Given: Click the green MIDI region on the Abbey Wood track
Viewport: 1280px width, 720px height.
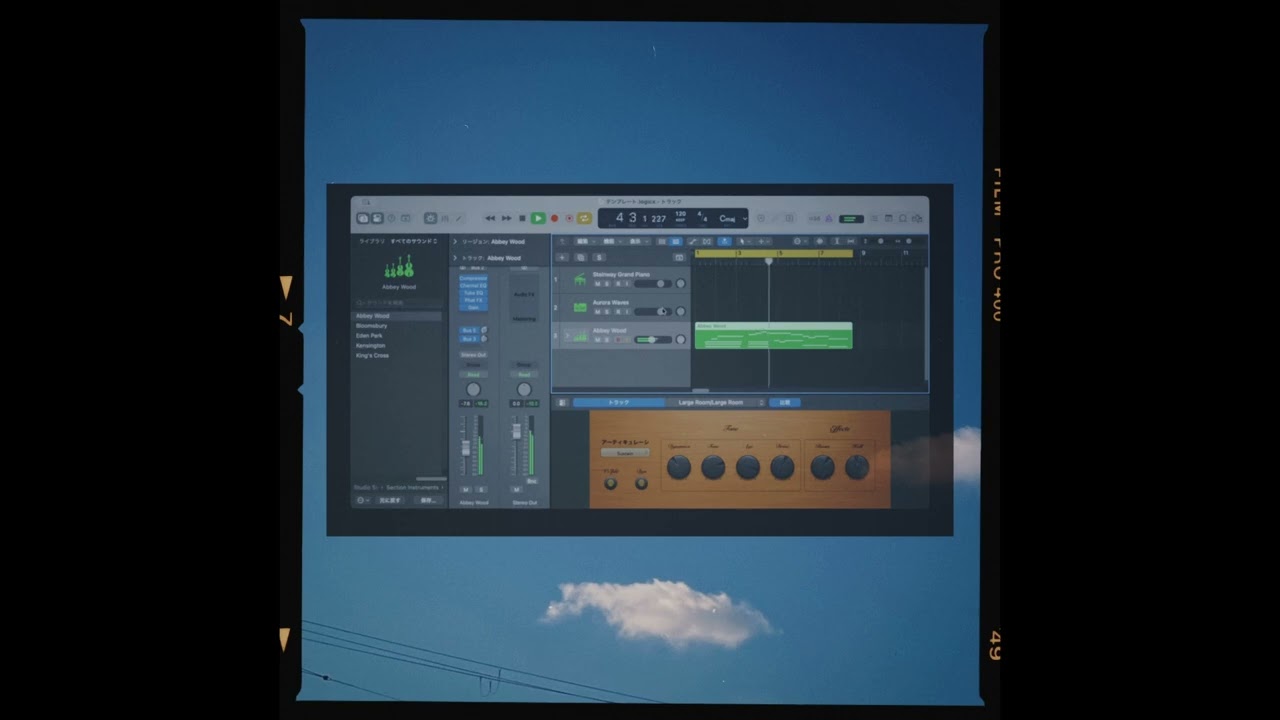Looking at the screenshot, I should tap(773, 336).
